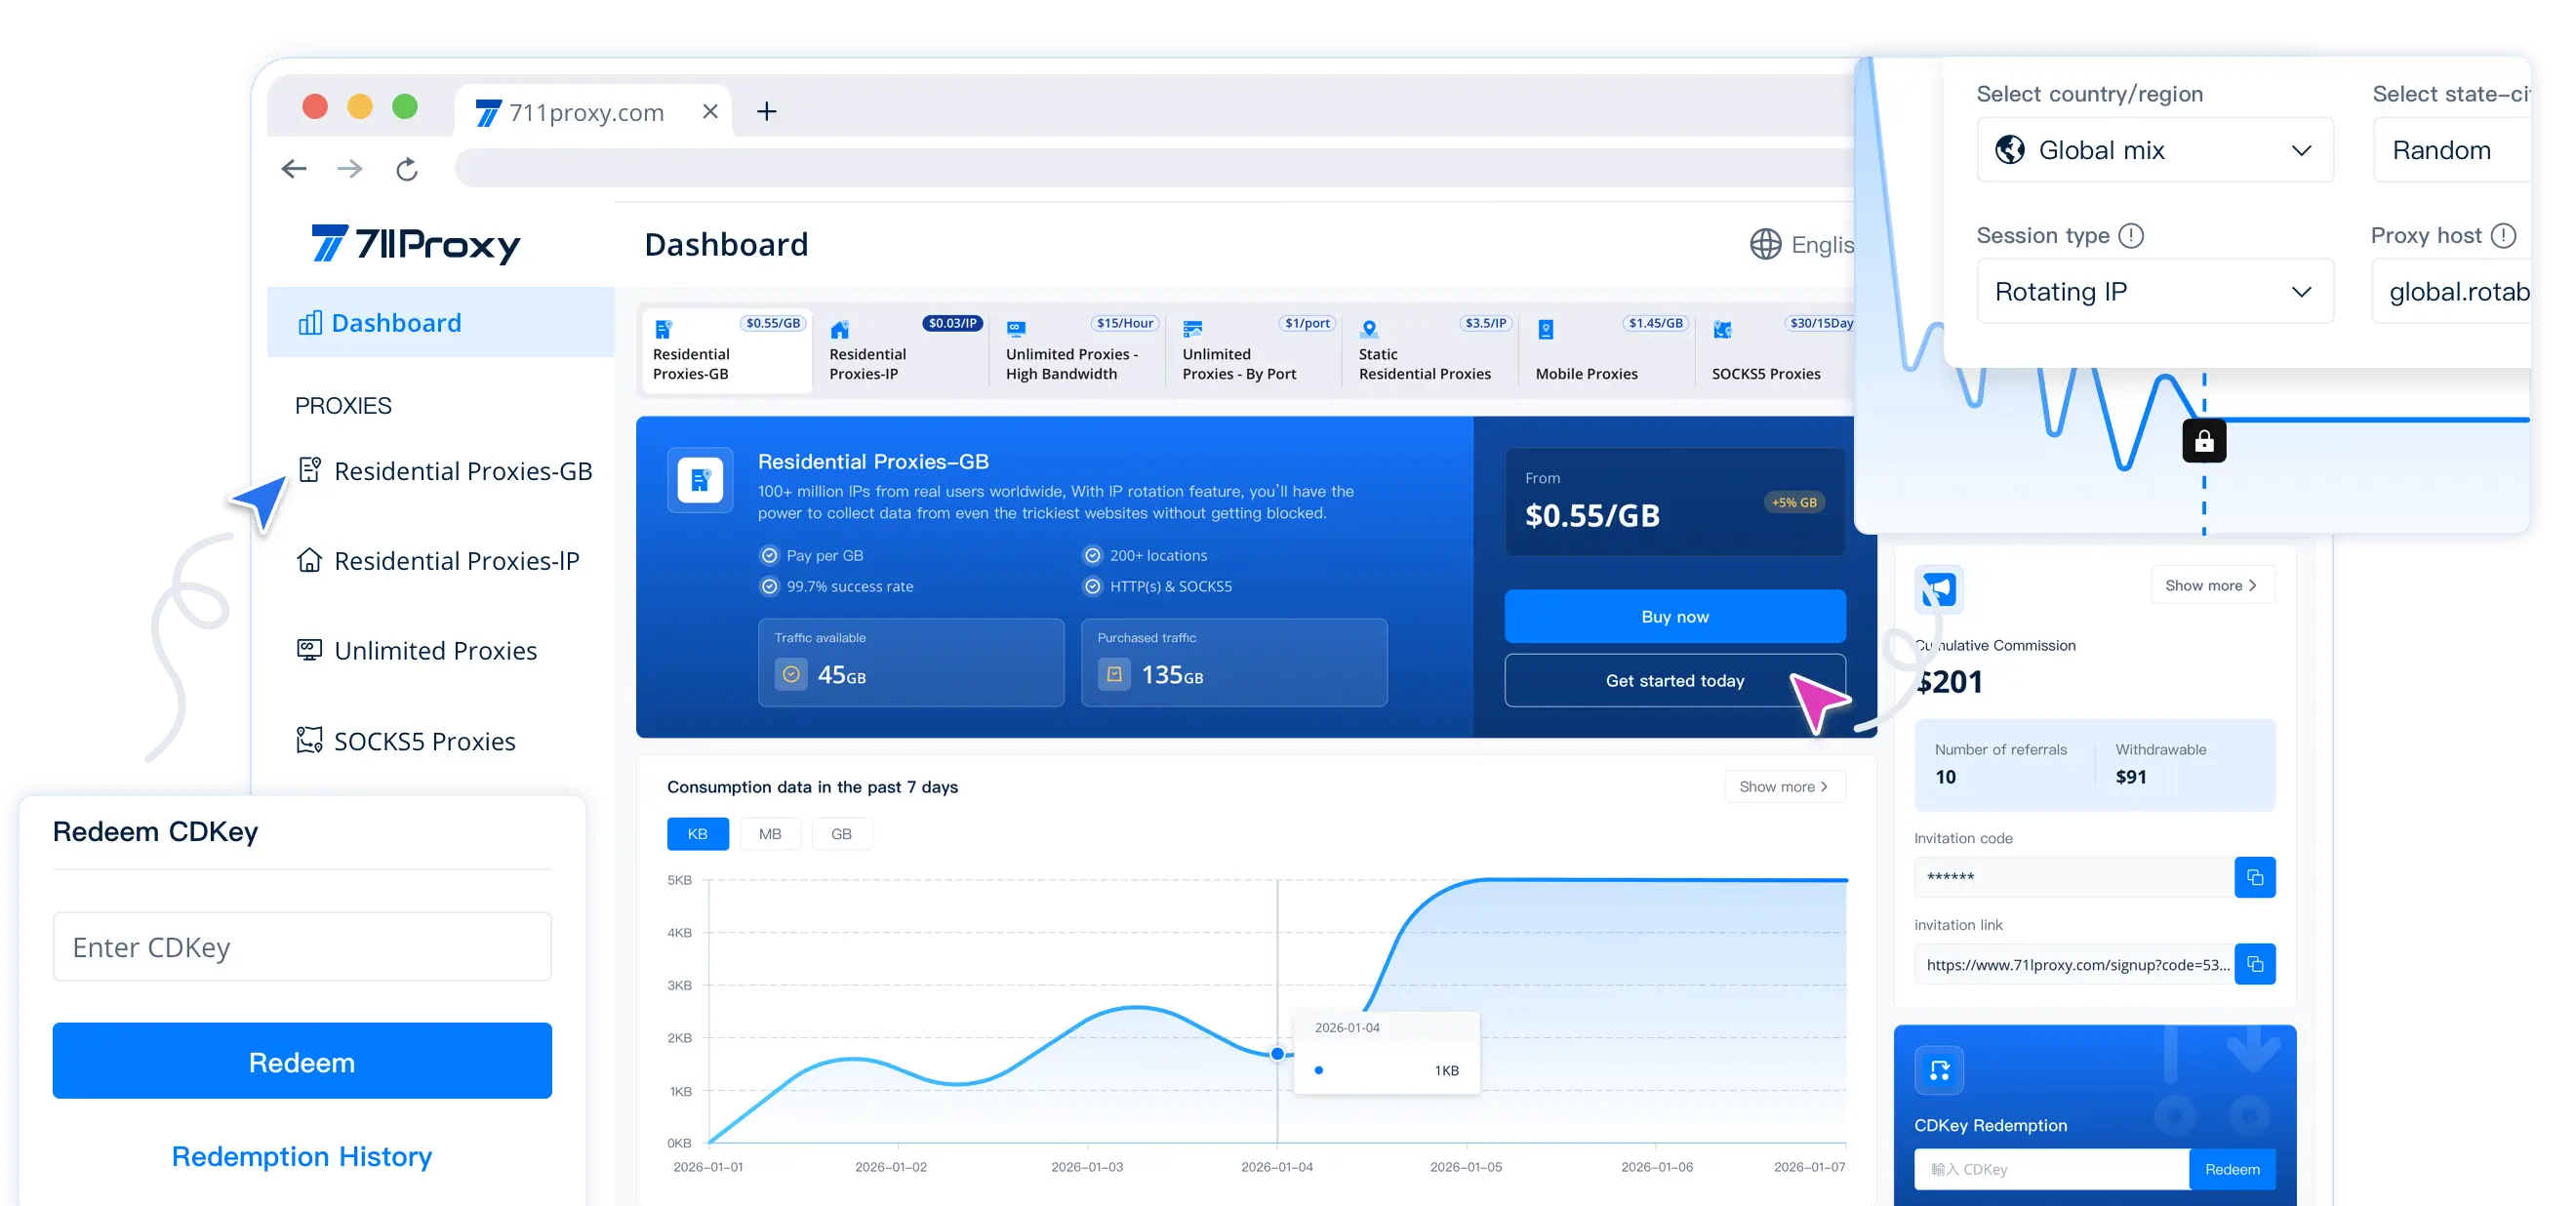Copy the invitation code with copy icon
Image resolution: width=2576 pixels, height=1206 pixels.
pos(2255,877)
